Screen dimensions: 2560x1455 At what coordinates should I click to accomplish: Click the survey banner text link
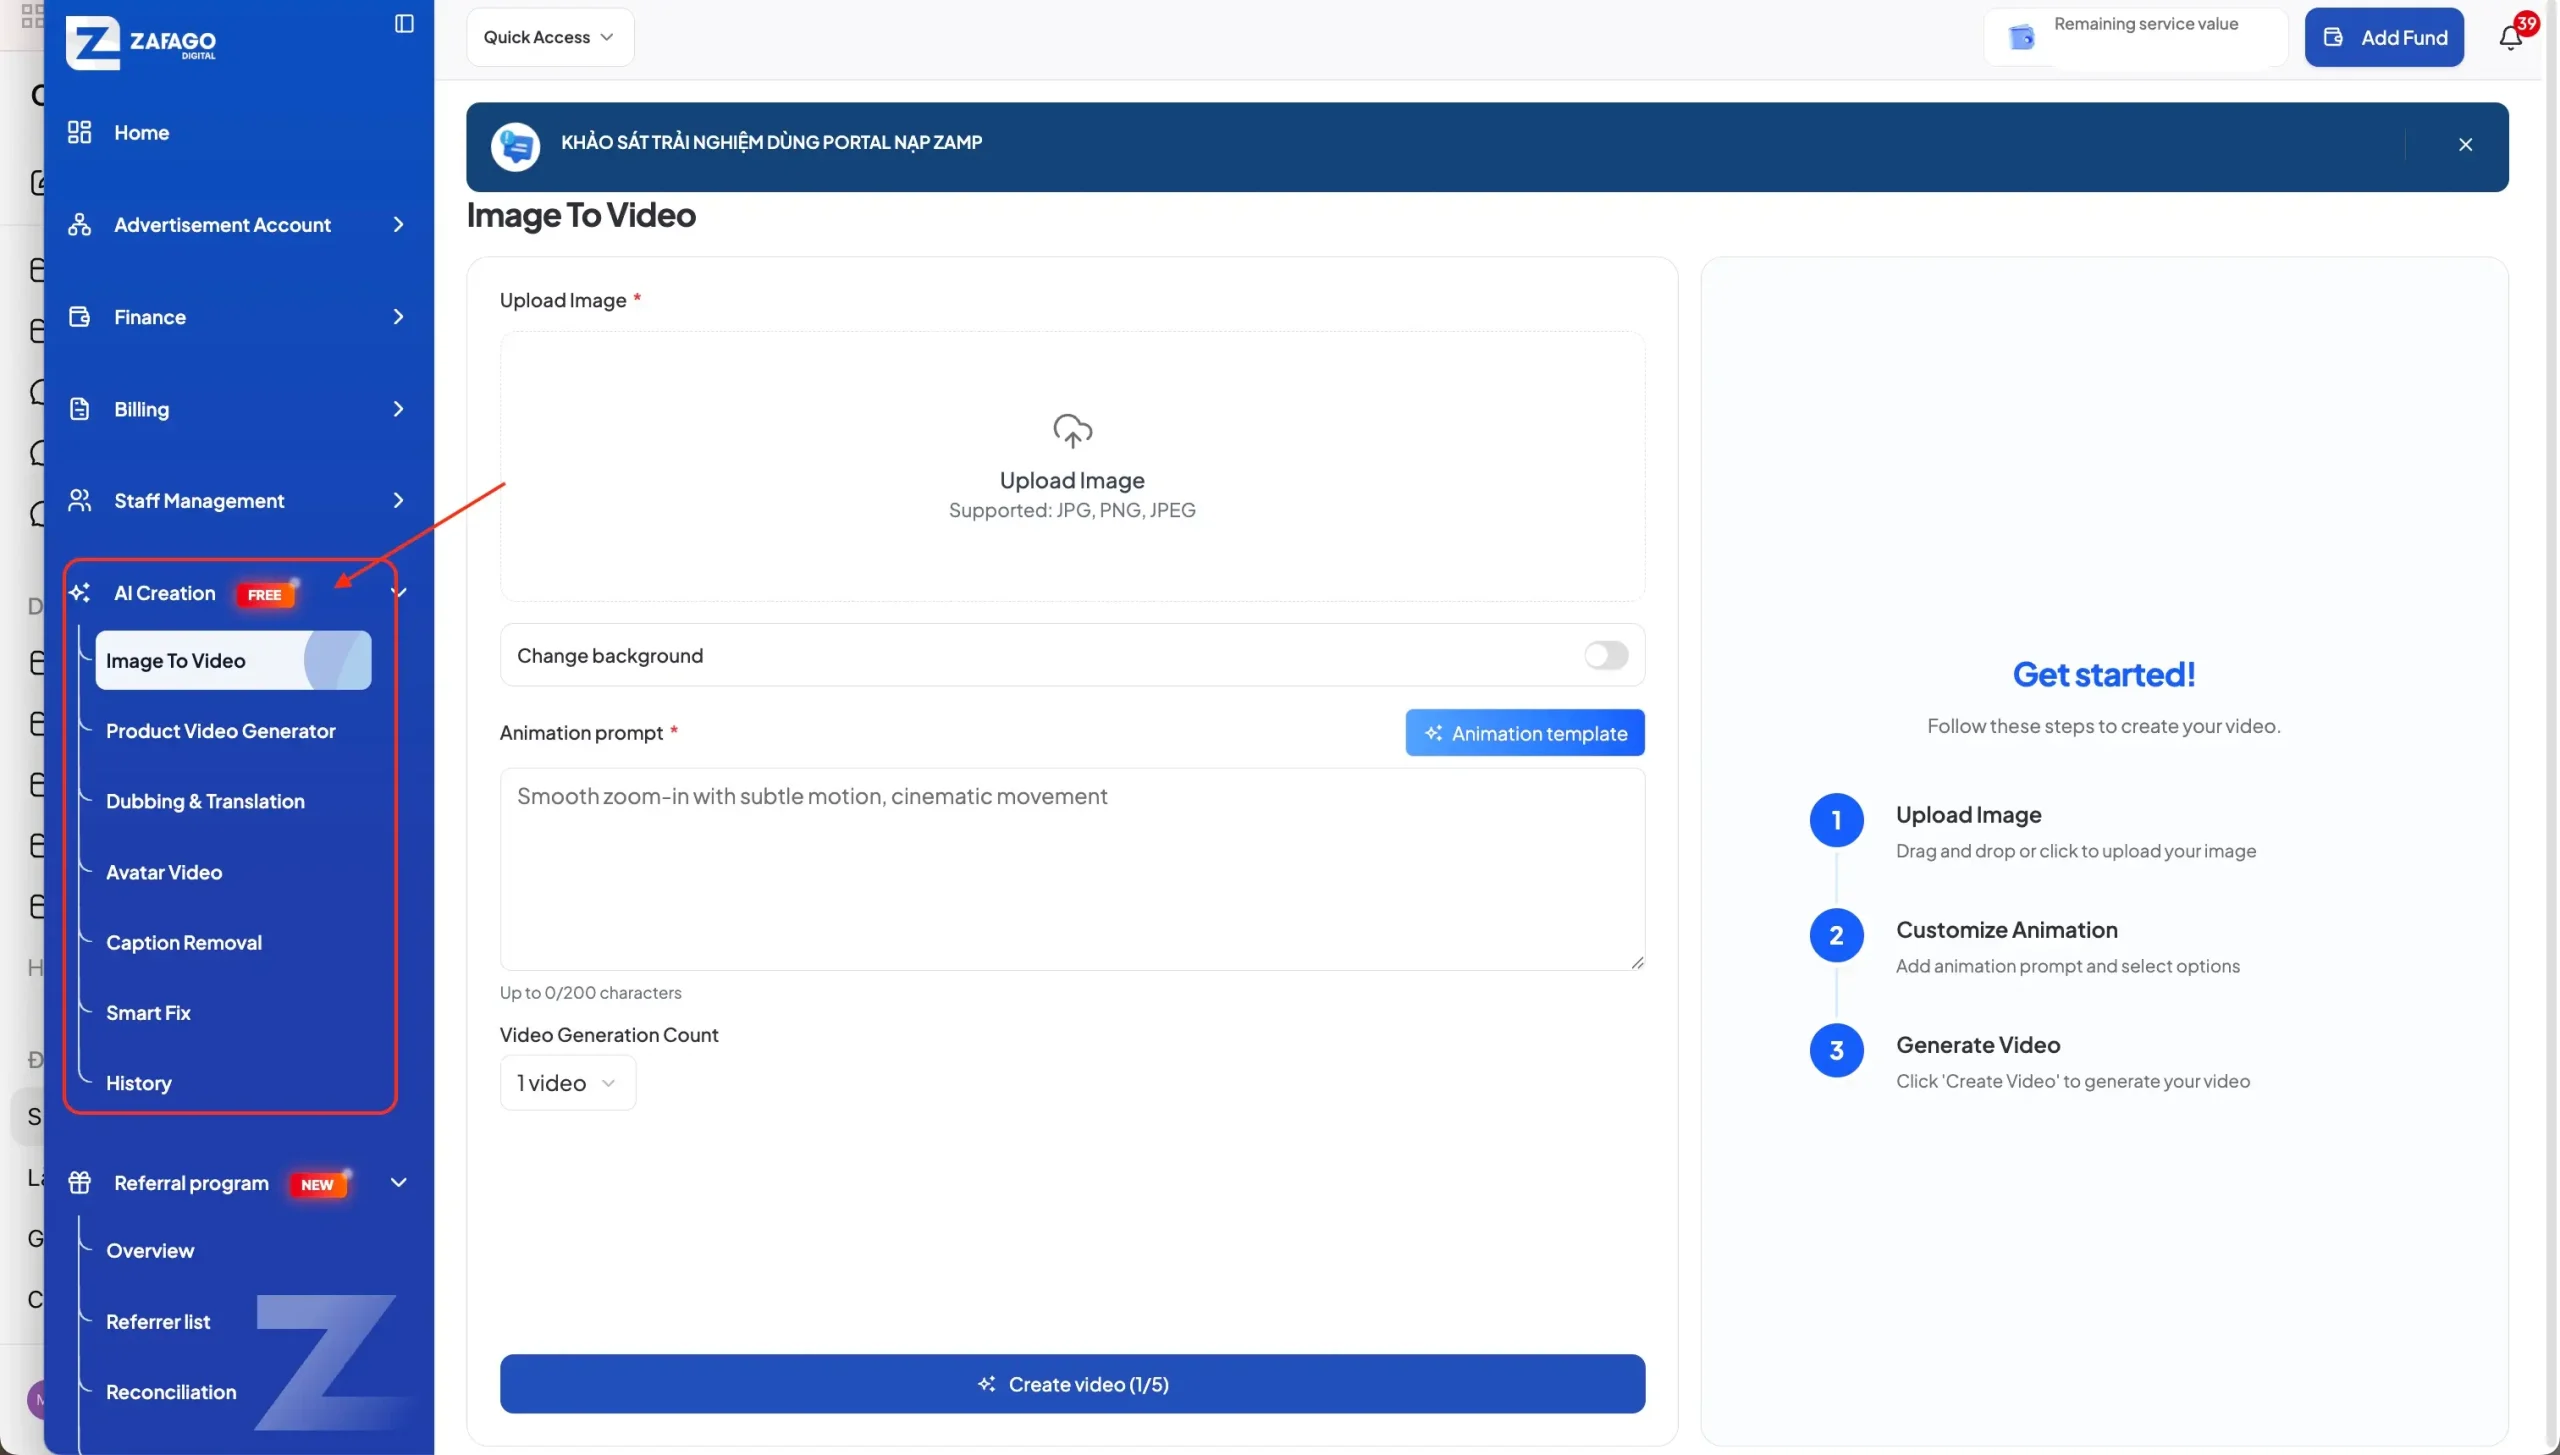(771, 142)
